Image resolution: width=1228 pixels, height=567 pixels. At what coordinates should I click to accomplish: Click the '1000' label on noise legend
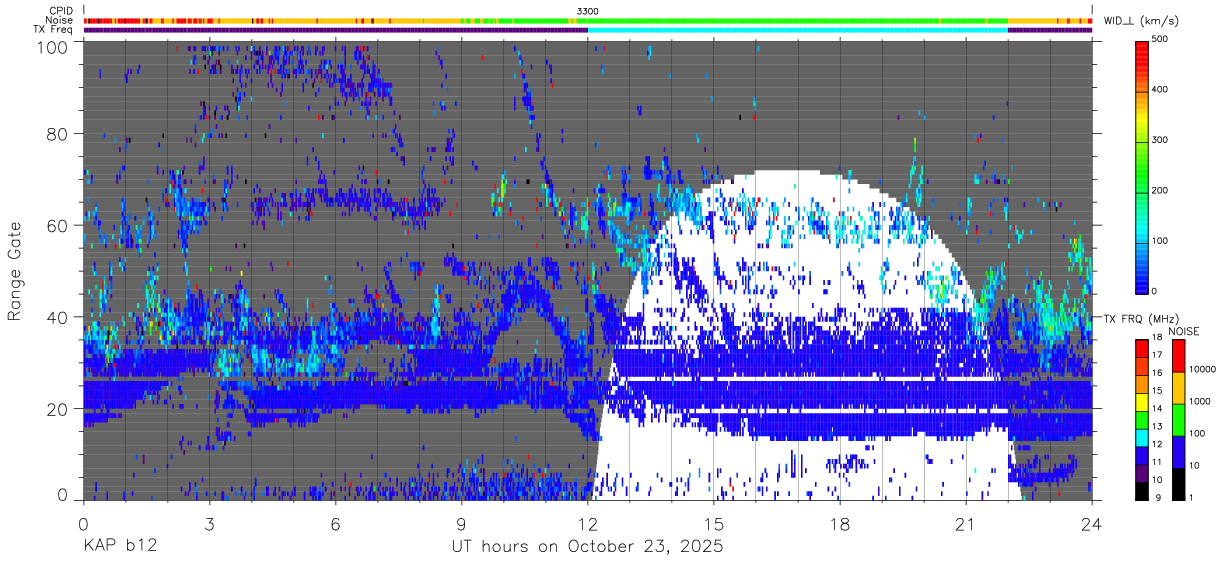[x=1202, y=403]
